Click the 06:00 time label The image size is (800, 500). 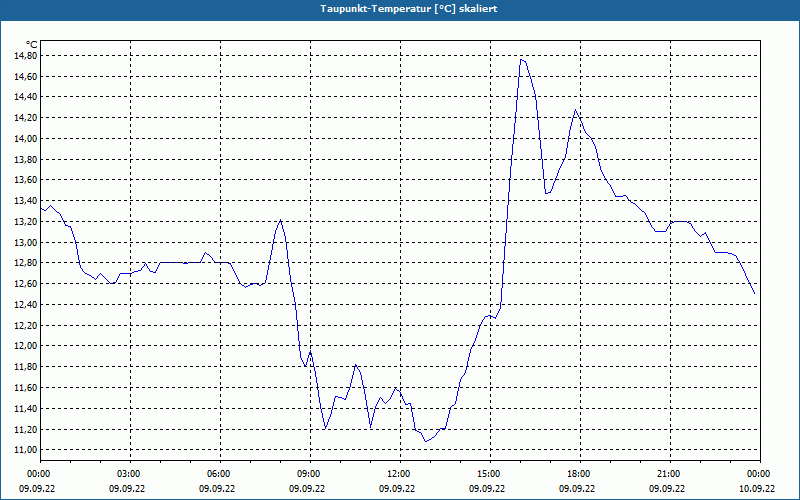(x=220, y=474)
